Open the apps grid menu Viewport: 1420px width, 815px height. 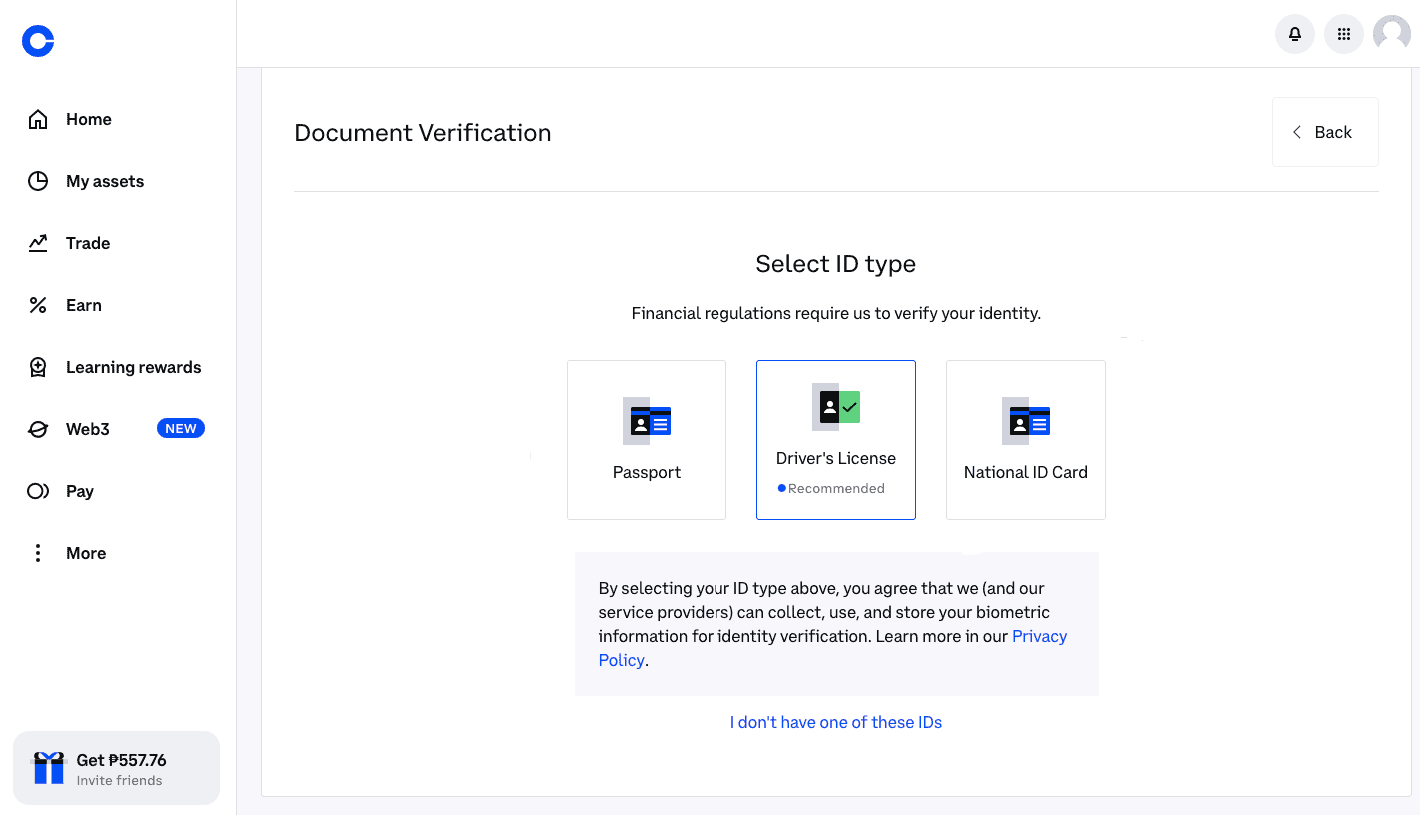(1343, 33)
